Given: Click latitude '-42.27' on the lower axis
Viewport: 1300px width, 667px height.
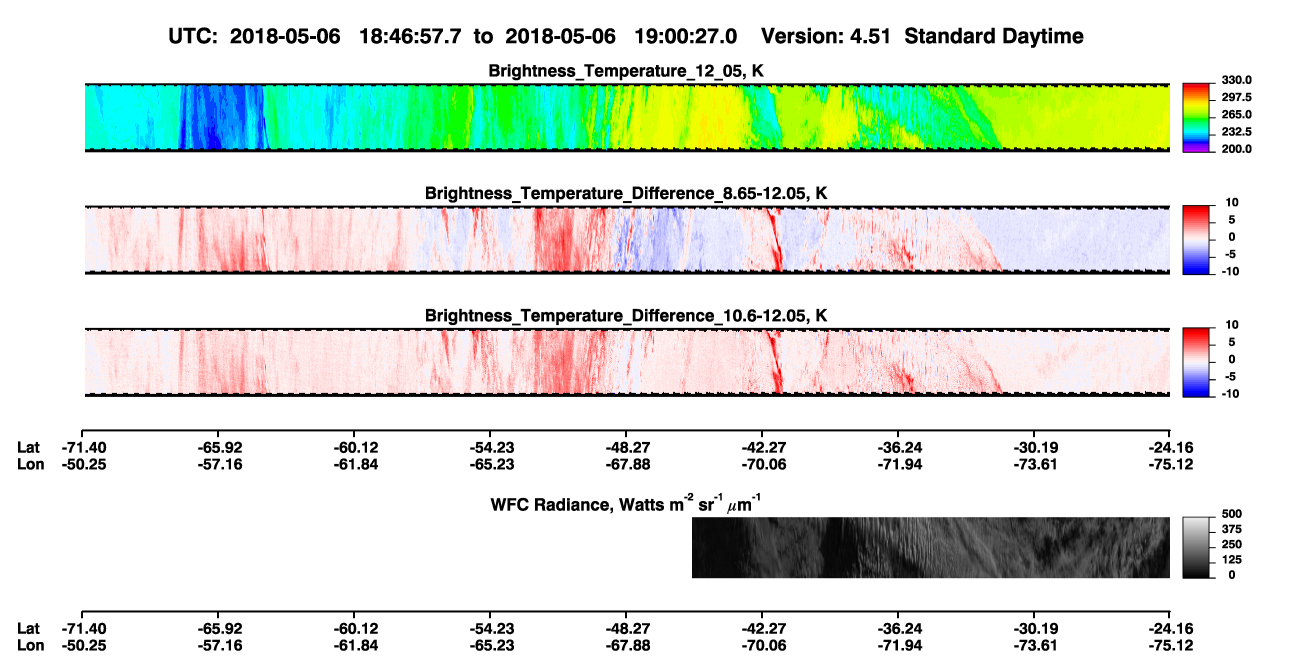Looking at the screenshot, I should point(762,628).
